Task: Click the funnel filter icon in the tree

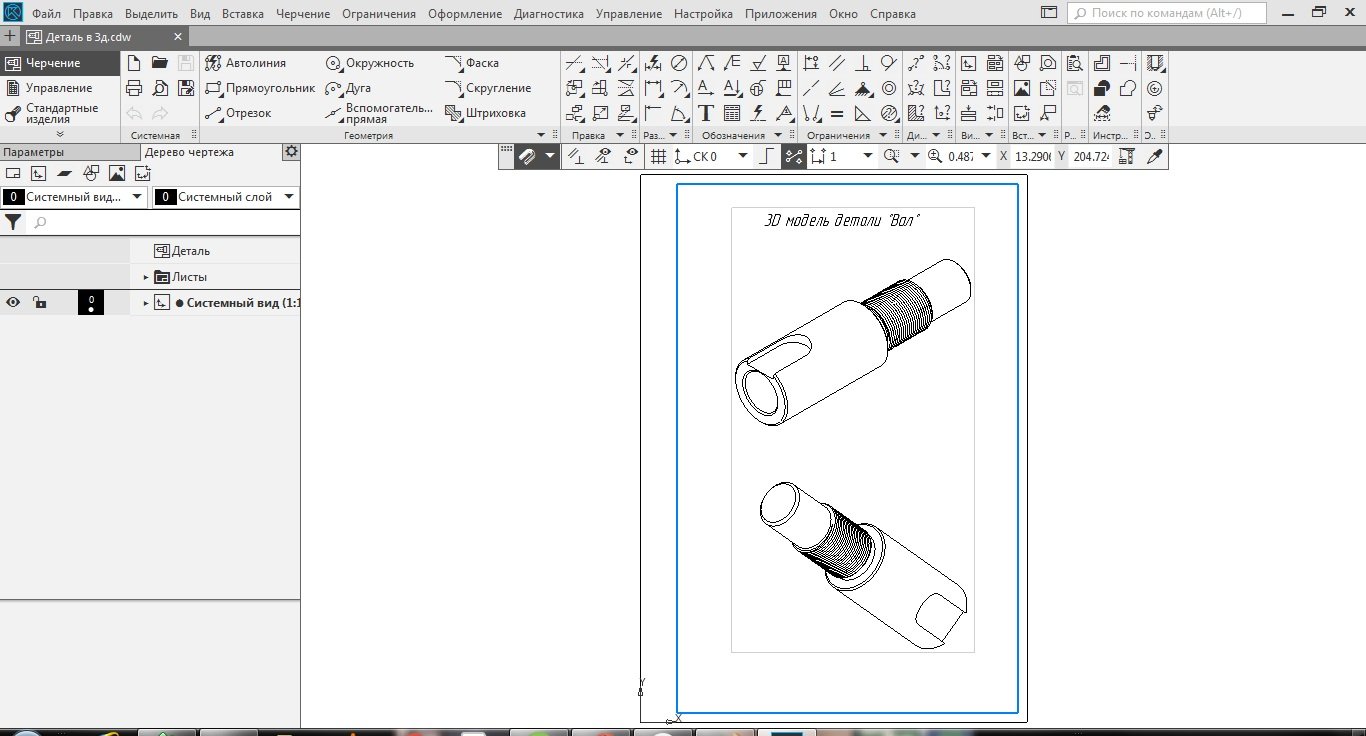Action: coord(14,222)
